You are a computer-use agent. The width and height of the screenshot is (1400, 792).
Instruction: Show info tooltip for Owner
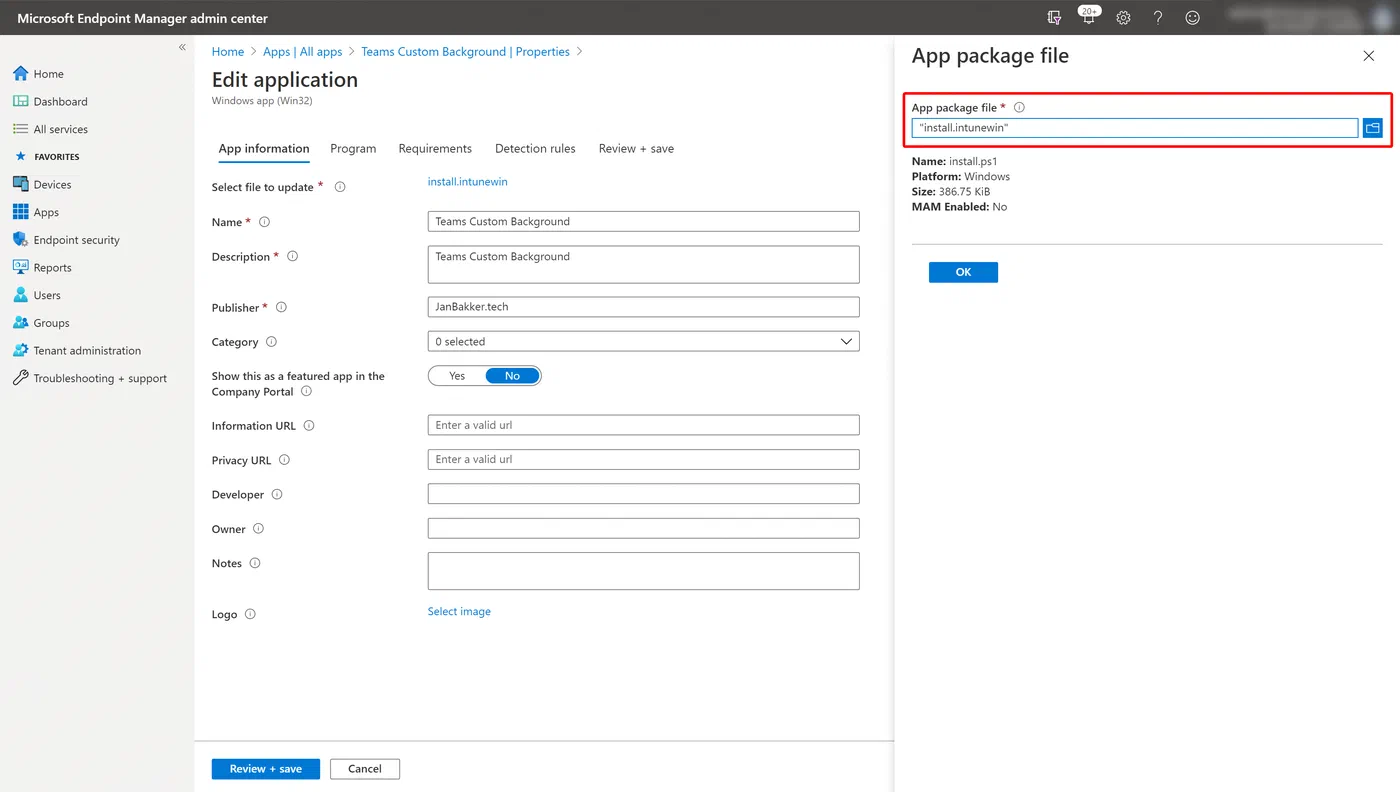pos(258,529)
